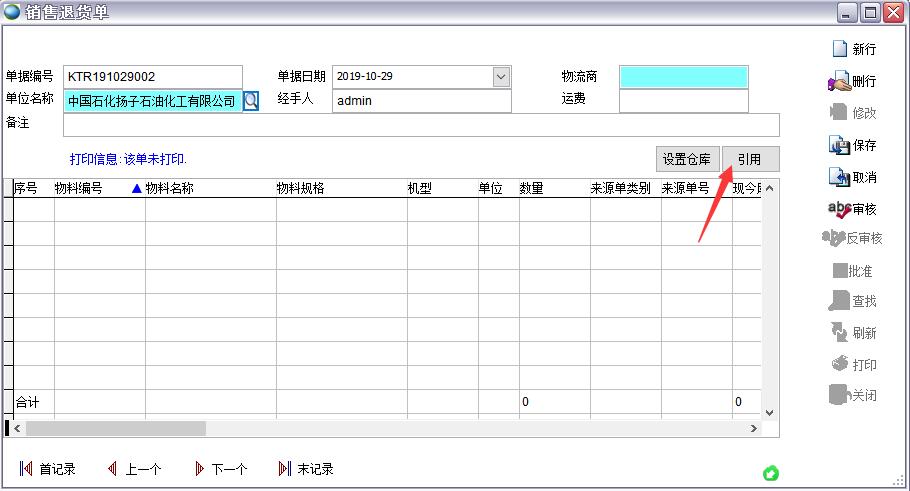The image size is (910, 491).
Task: Click the 设置仓库 button
Action: [687, 159]
